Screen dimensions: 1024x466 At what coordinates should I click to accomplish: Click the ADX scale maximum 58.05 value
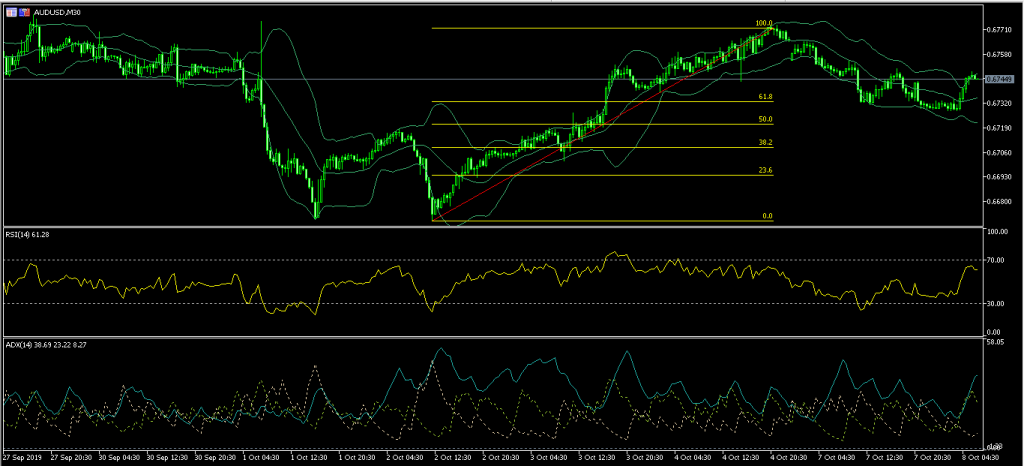(x=995, y=342)
